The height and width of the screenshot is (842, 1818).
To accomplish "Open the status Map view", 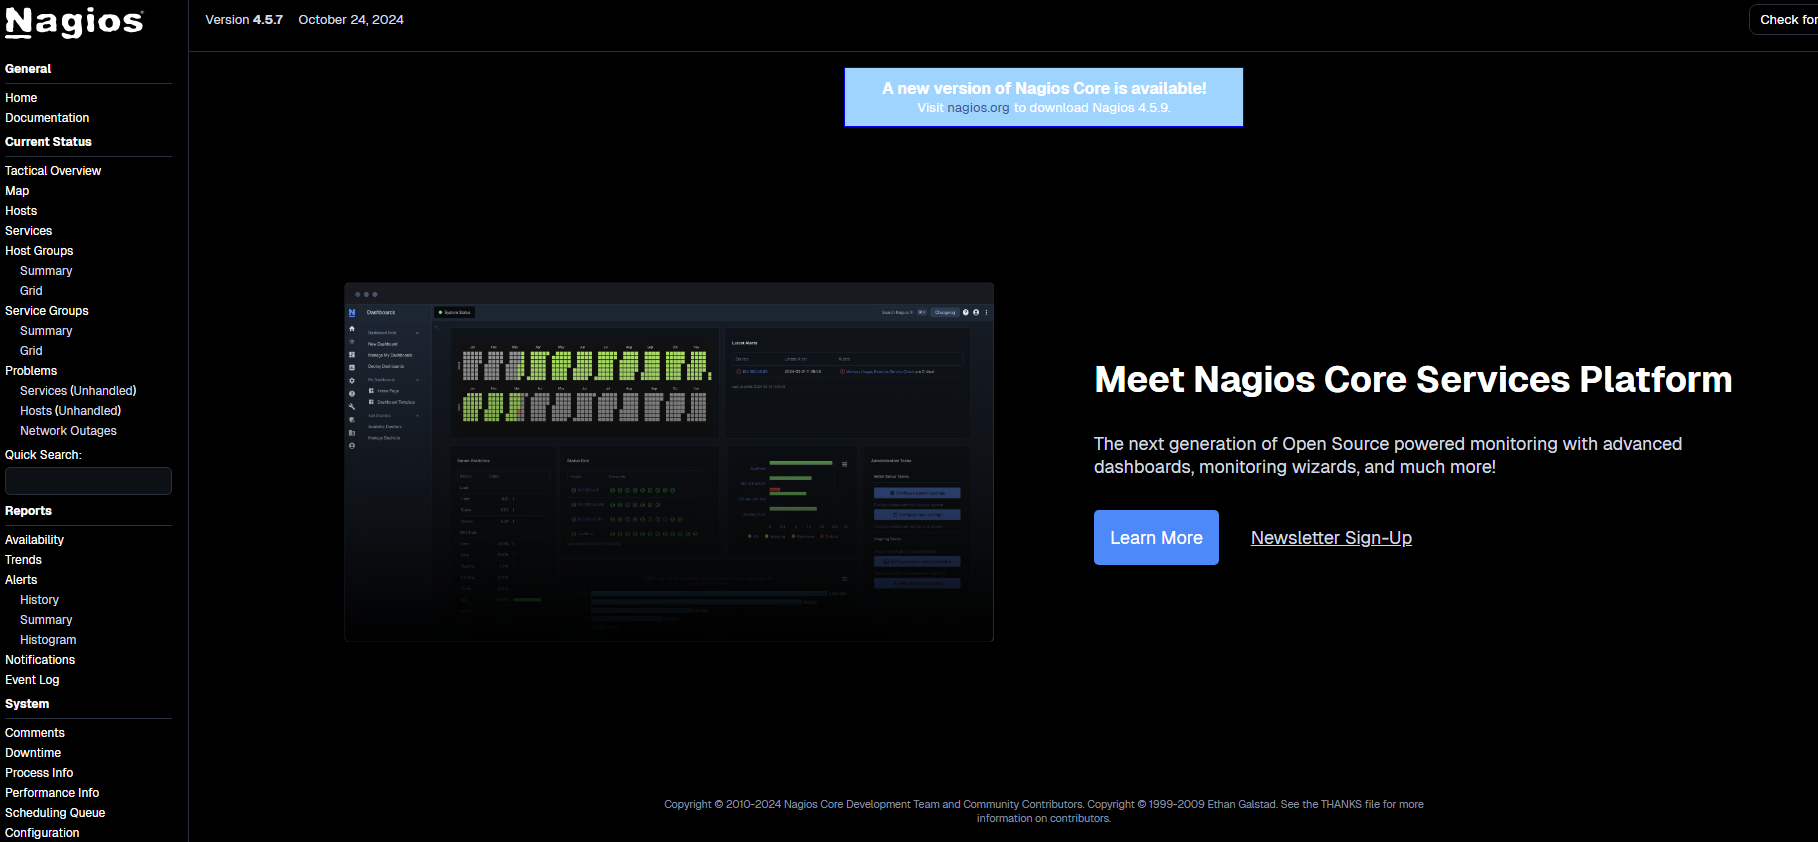I will (x=17, y=191).
